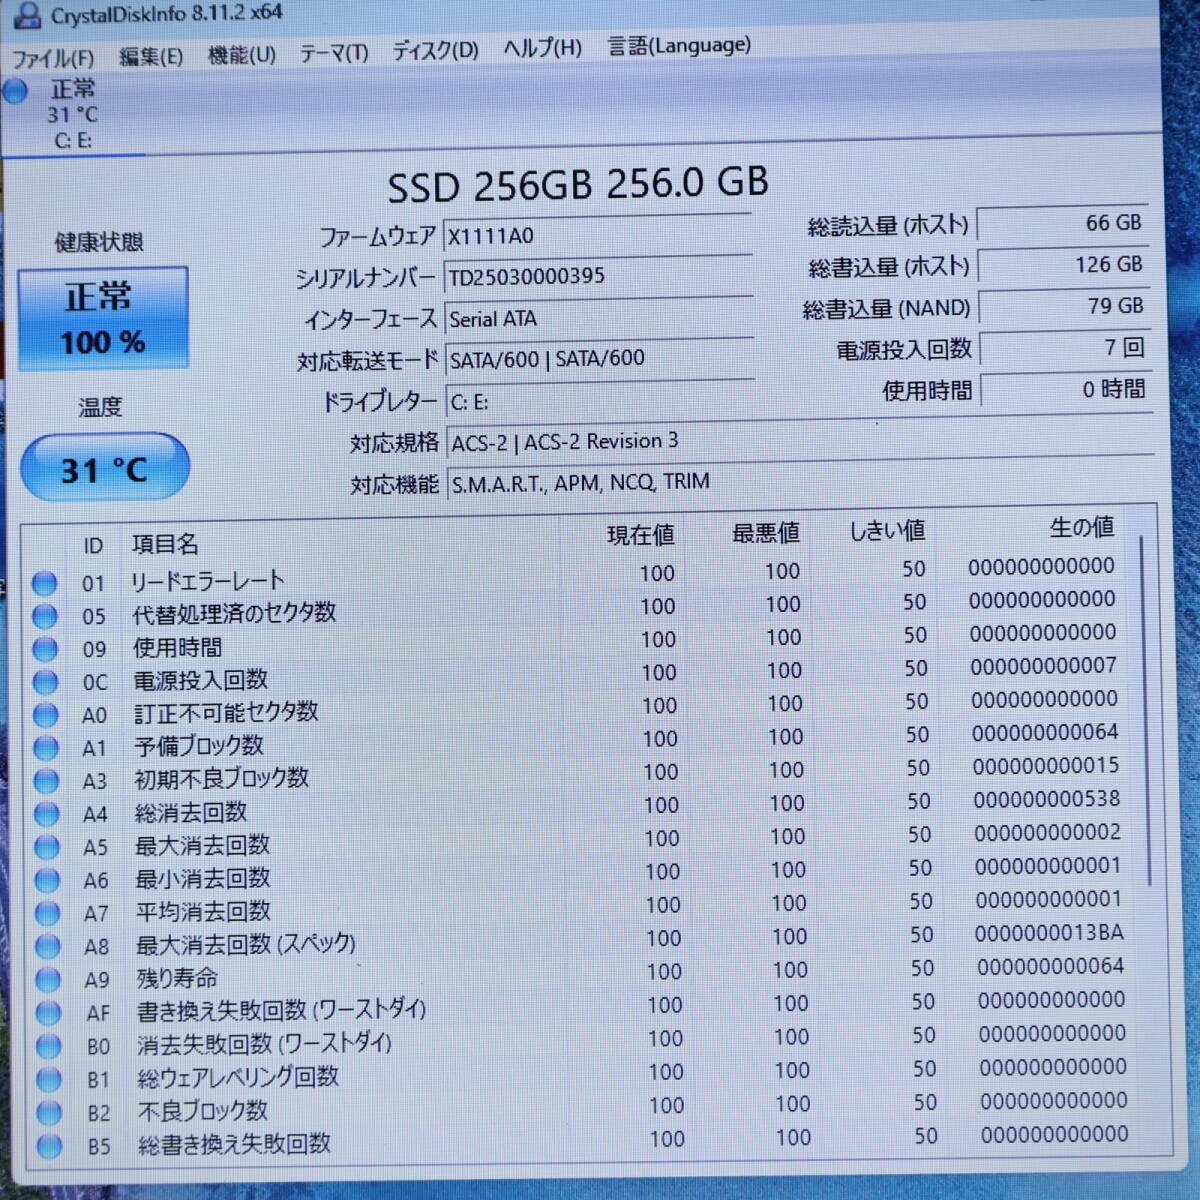Click the drive letter field C: E:
The image size is (1200, 1200).
600,401
